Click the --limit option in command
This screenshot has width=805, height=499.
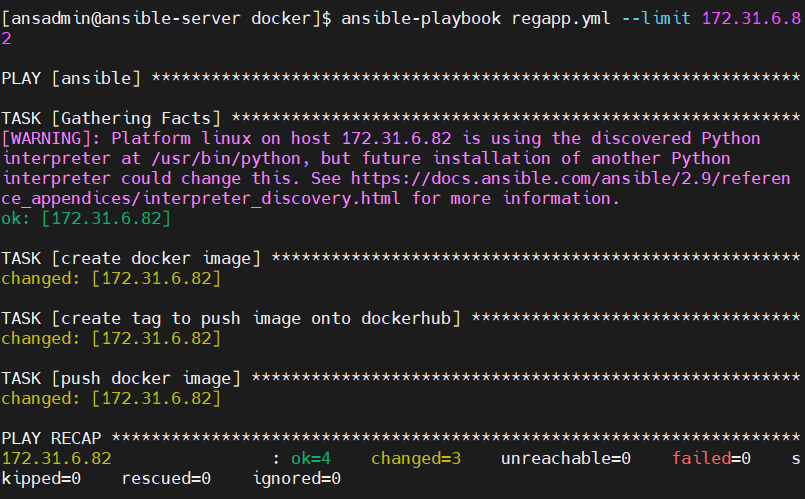tap(656, 19)
